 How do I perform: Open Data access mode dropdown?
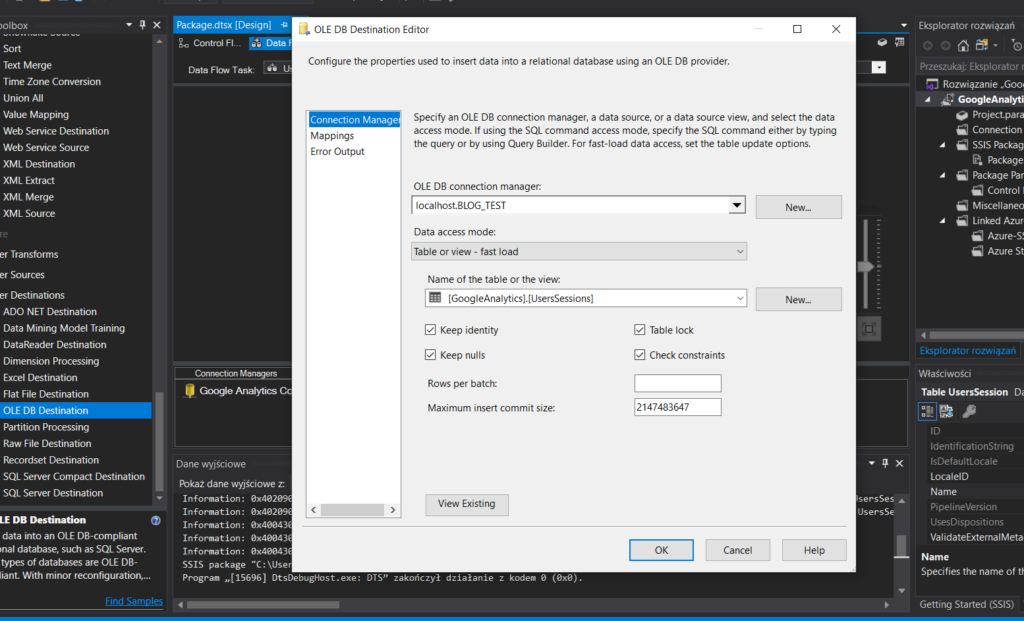pos(739,251)
